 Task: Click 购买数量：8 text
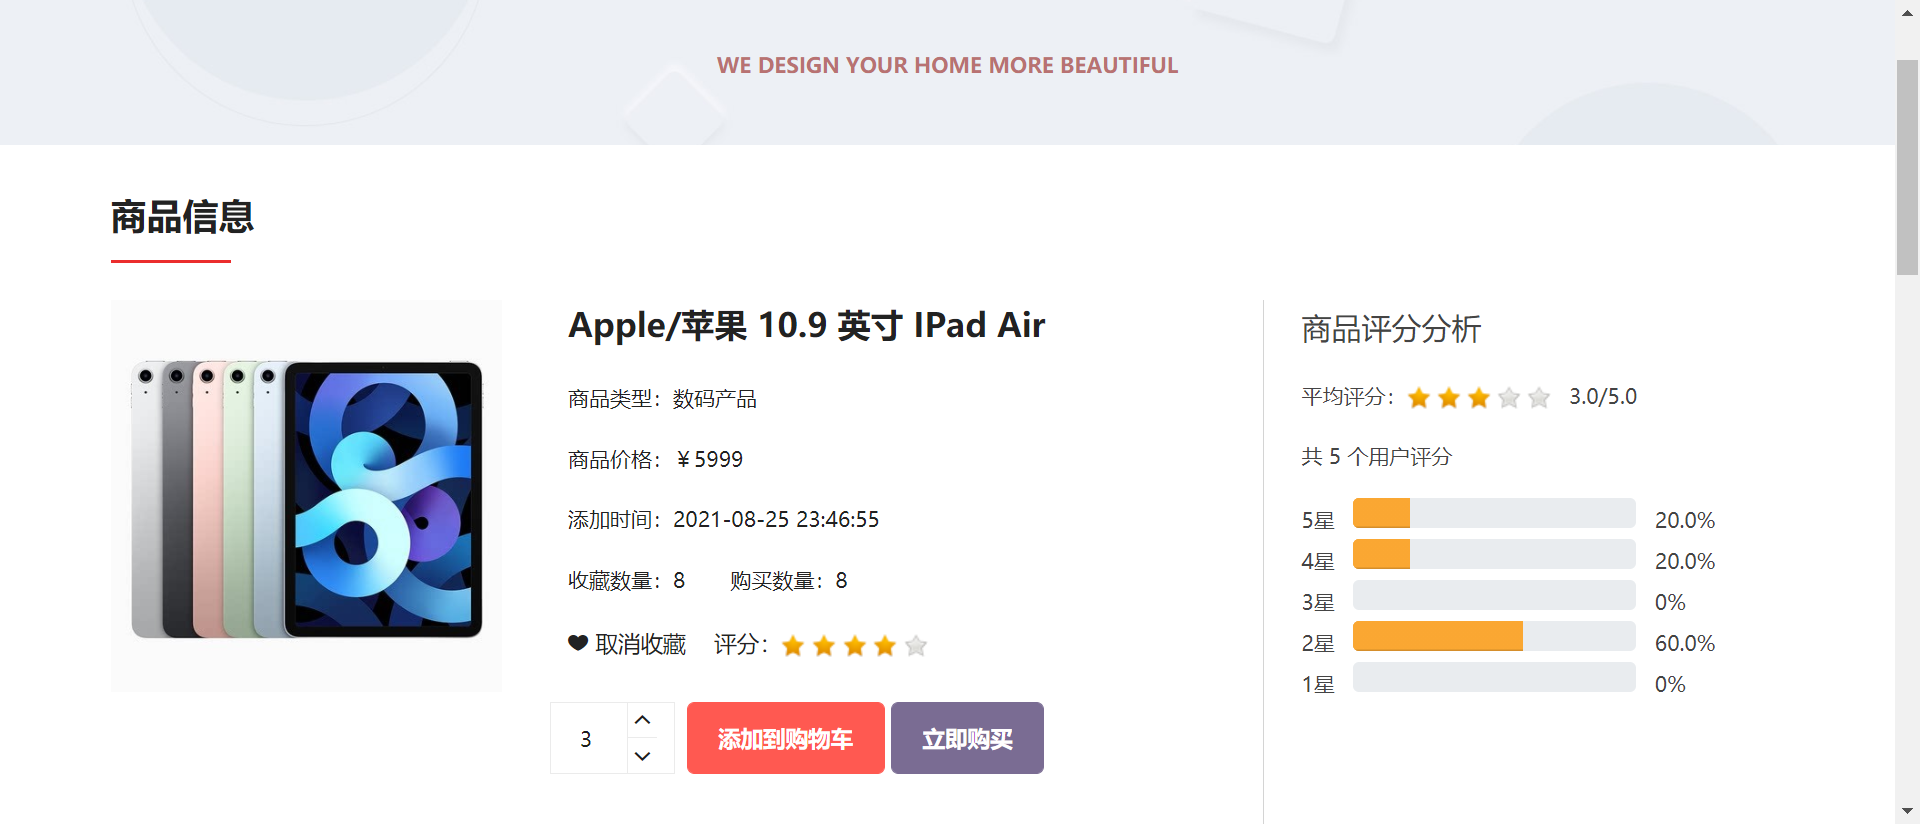tap(789, 580)
